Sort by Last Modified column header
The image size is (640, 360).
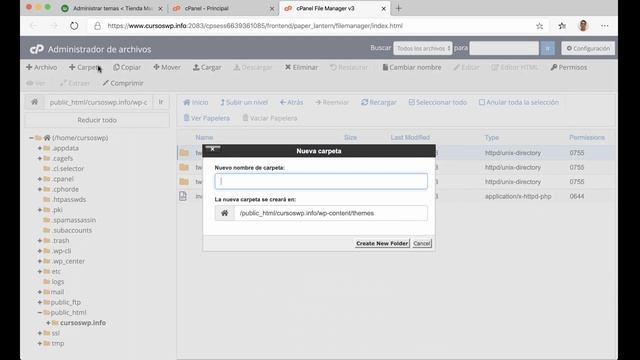(x=410, y=138)
